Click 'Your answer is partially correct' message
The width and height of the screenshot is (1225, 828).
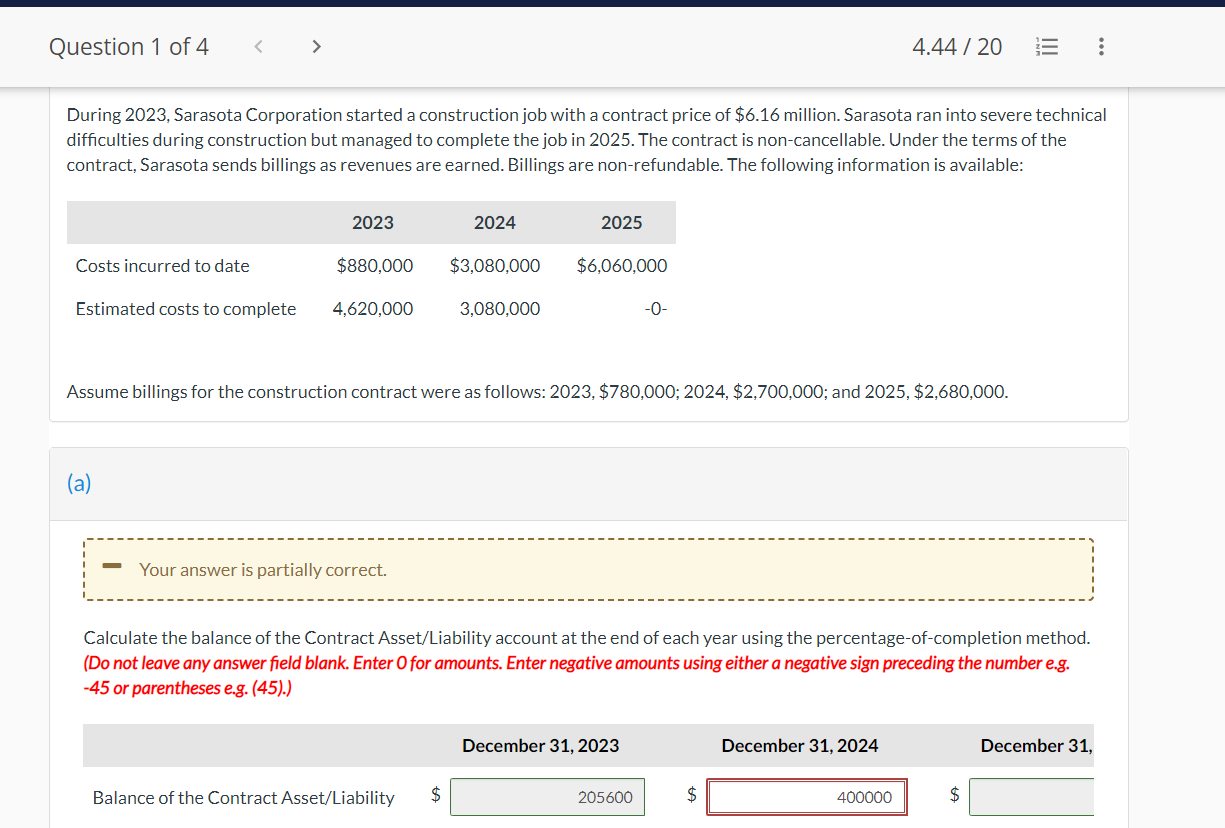click(x=263, y=570)
